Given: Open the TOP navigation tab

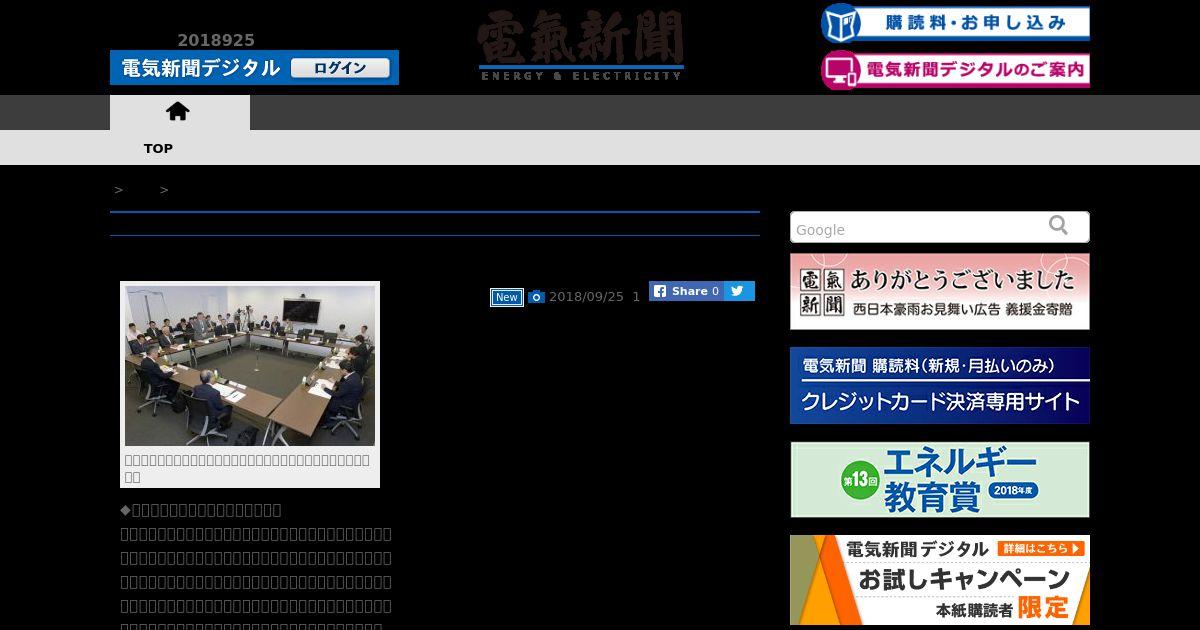Looking at the screenshot, I should click(x=158, y=148).
